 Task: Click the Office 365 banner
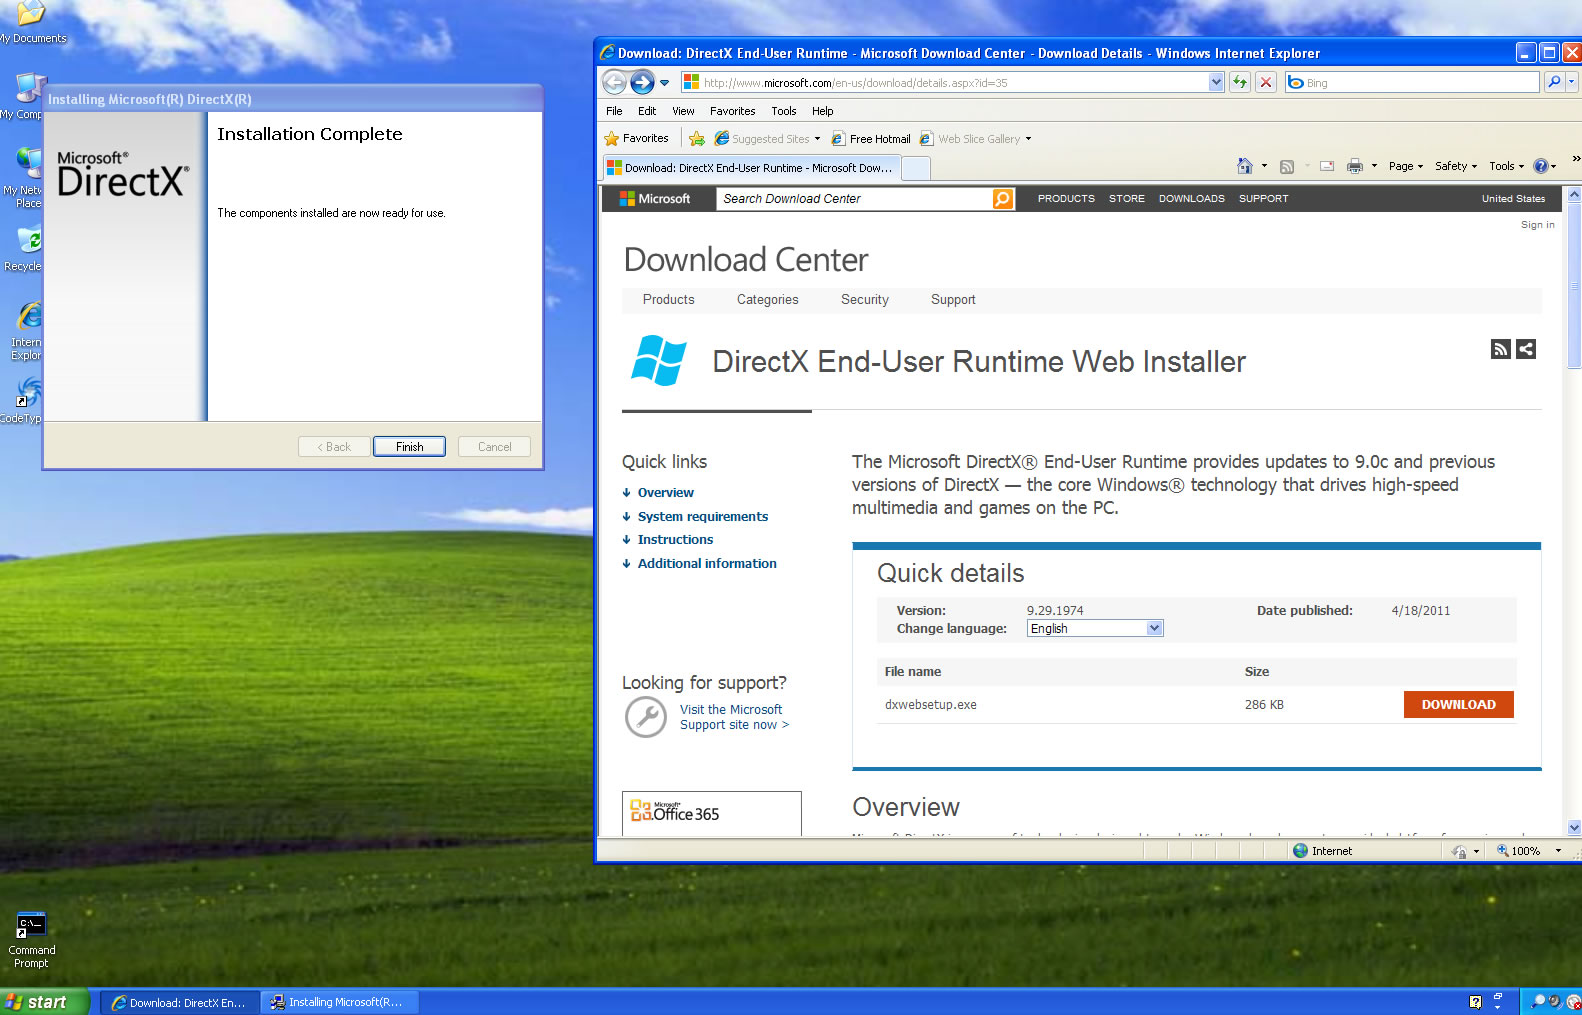click(x=712, y=813)
